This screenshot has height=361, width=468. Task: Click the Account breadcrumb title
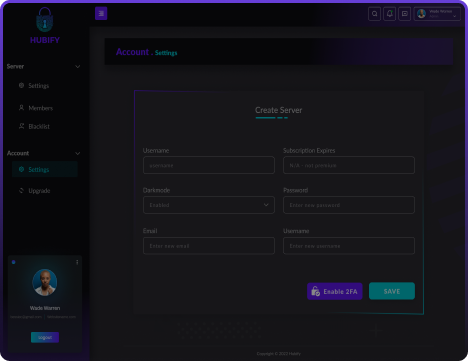(x=132, y=52)
